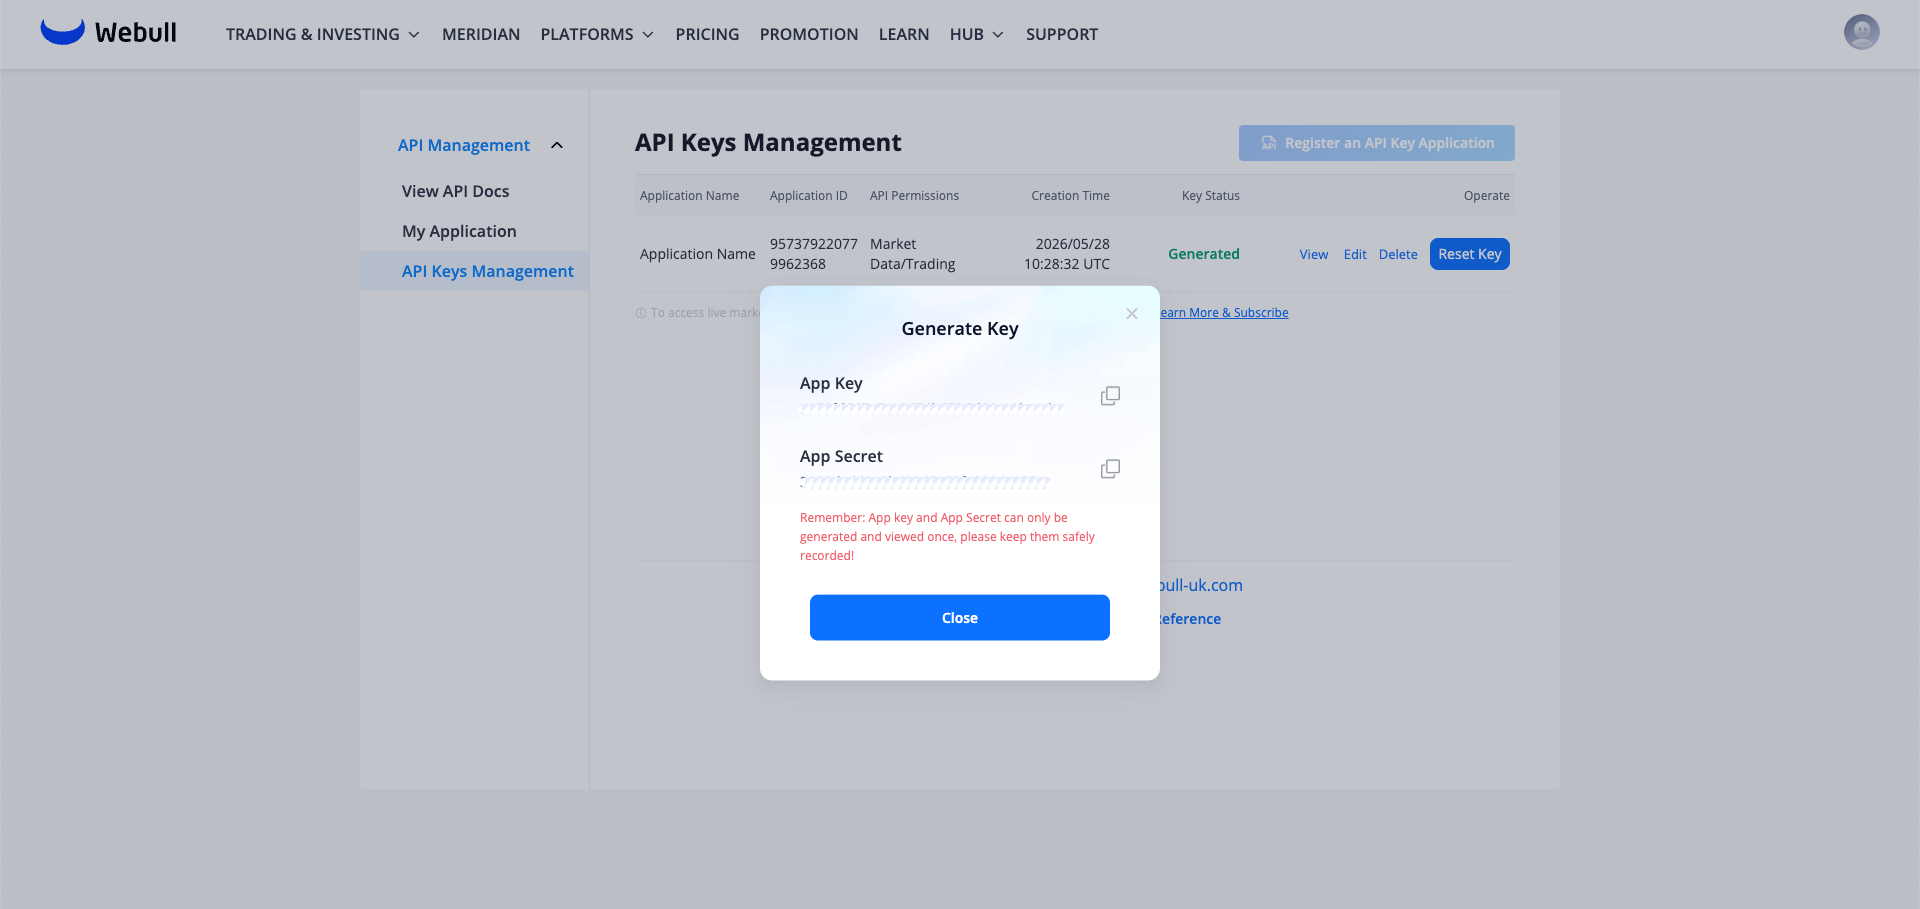Image resolution: width=1920 pixels, height=909 pixels.
Task: Click the creation time 2026/05/28 cell
Action: tap(1067, 254)
